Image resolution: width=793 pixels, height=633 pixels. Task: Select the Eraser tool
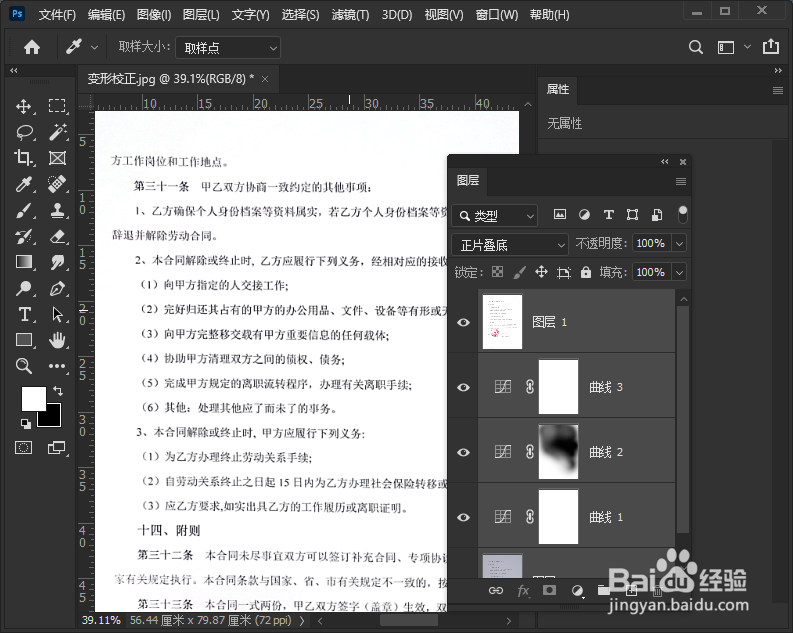coord(58,236)
